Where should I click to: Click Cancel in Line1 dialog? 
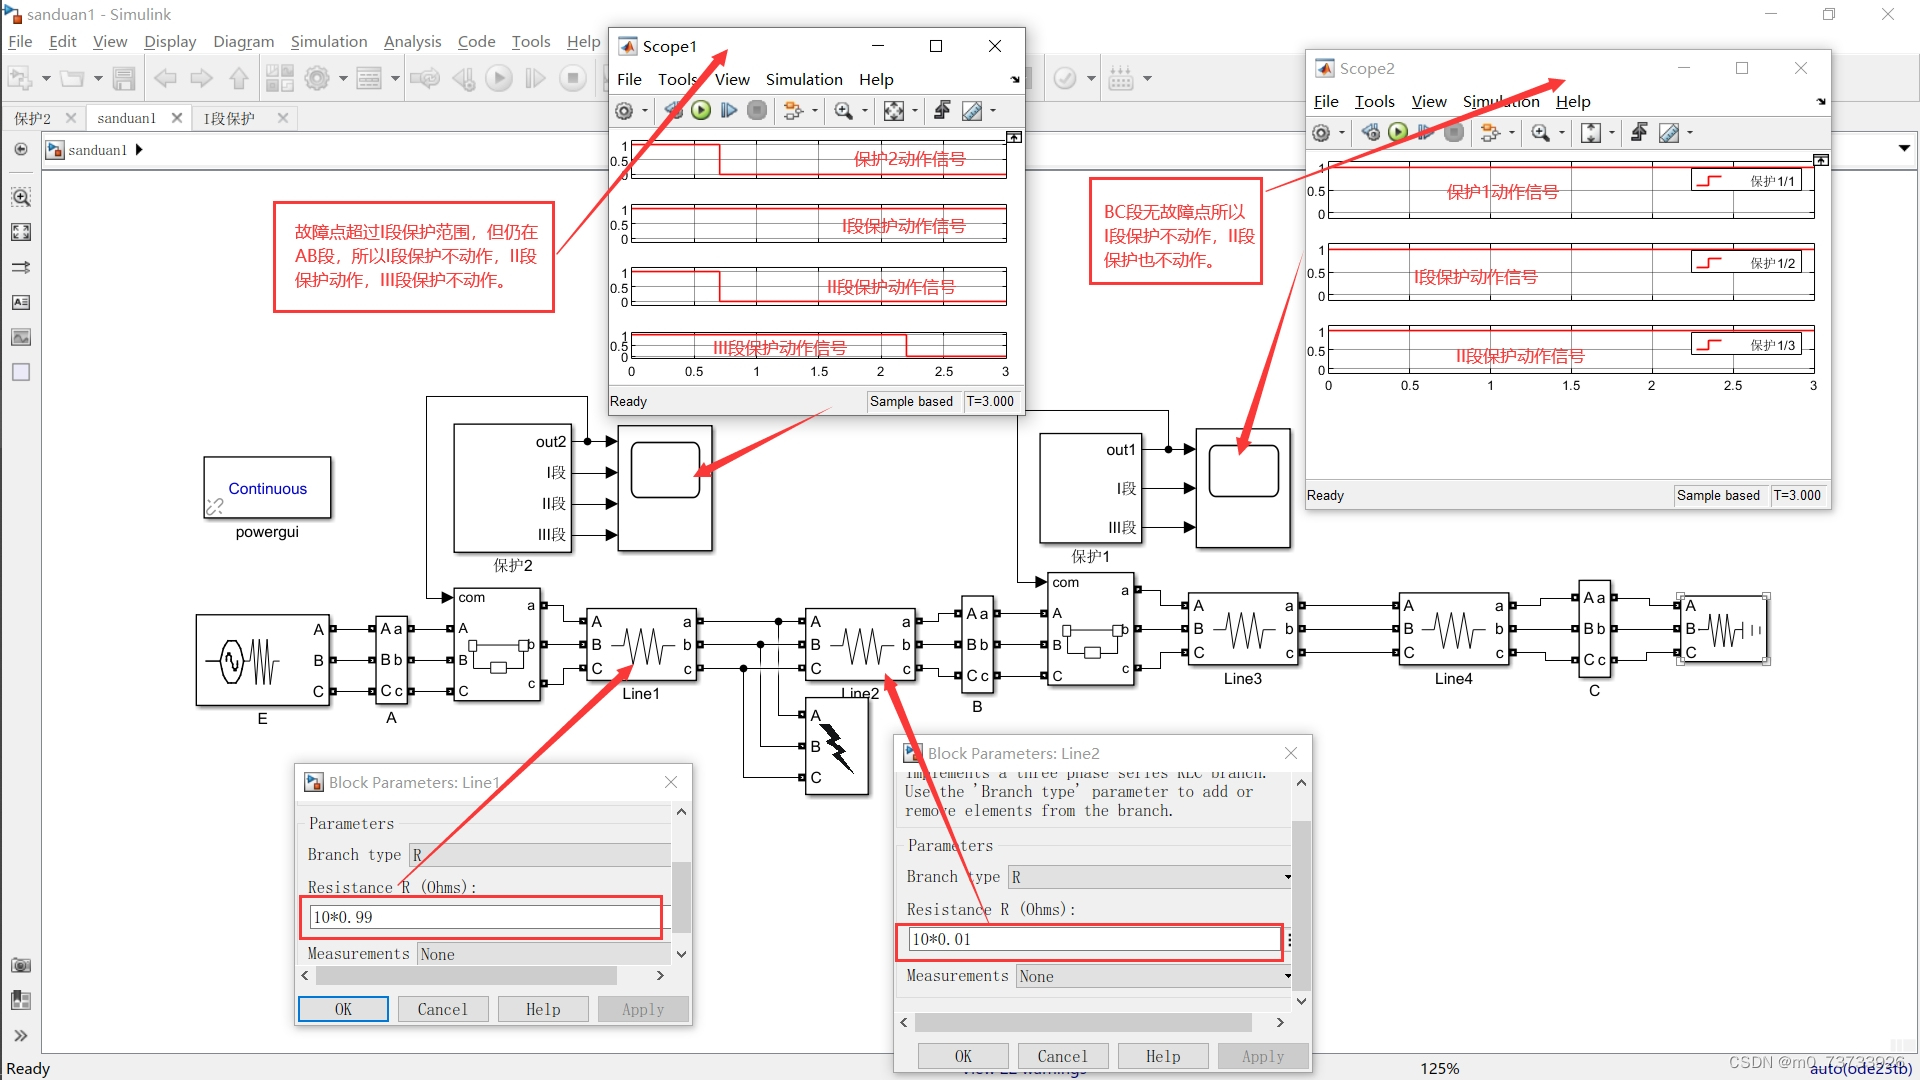tap(442, 1009)
